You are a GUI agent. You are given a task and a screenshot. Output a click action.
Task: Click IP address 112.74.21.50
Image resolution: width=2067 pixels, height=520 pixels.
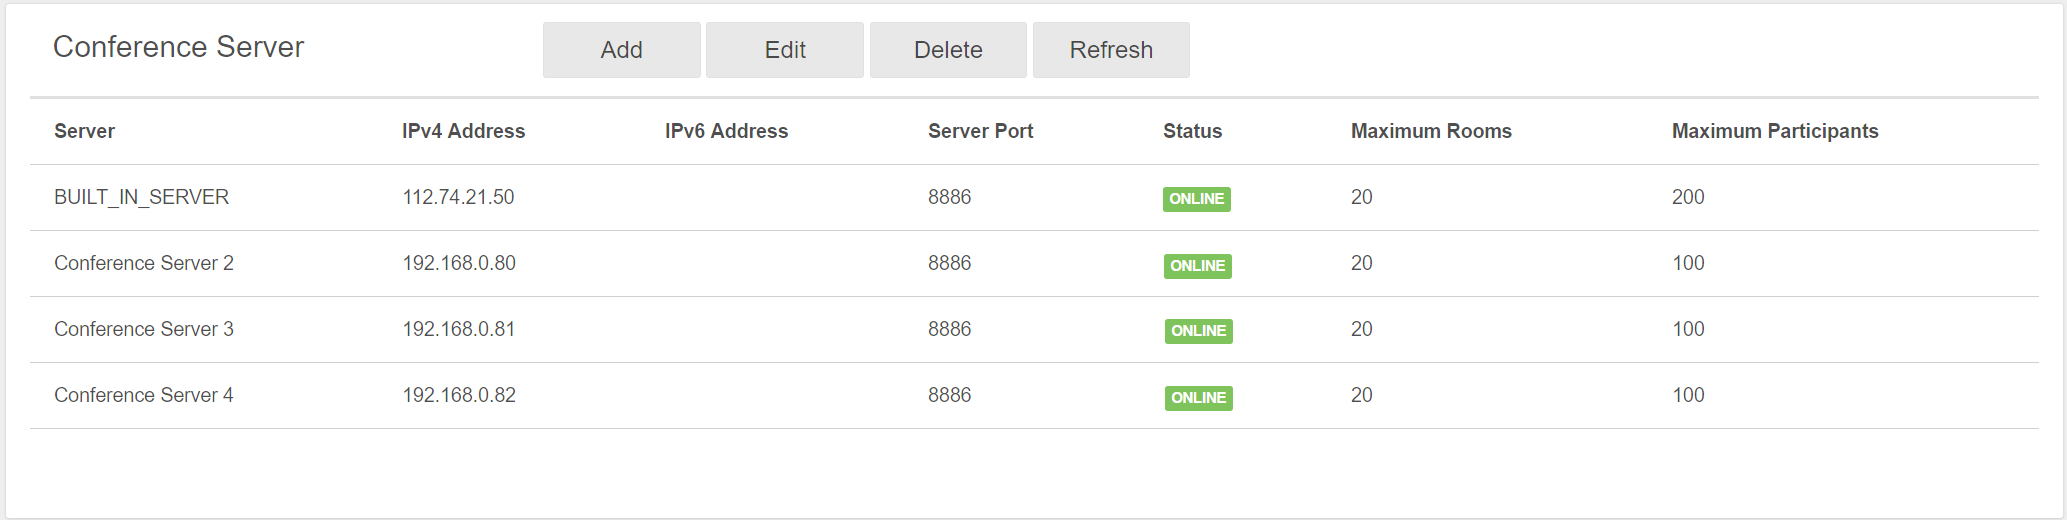pos(458,197)
